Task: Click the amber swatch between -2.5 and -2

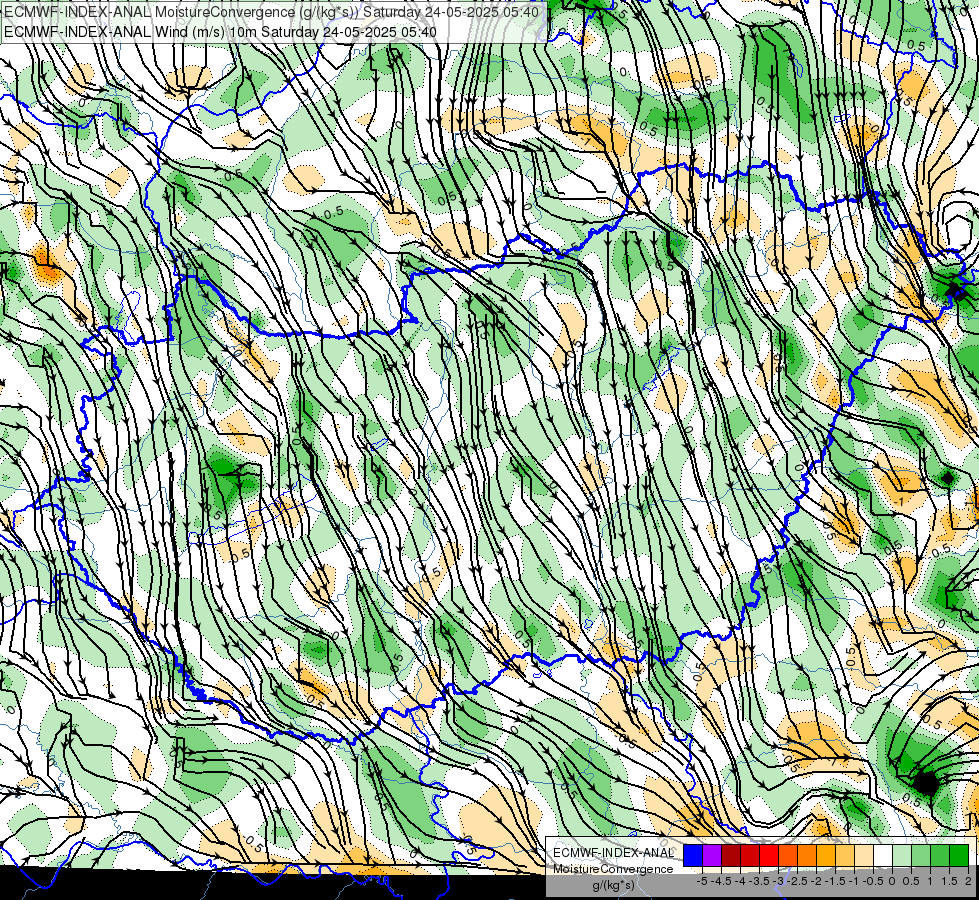Action: coord(807,855)
